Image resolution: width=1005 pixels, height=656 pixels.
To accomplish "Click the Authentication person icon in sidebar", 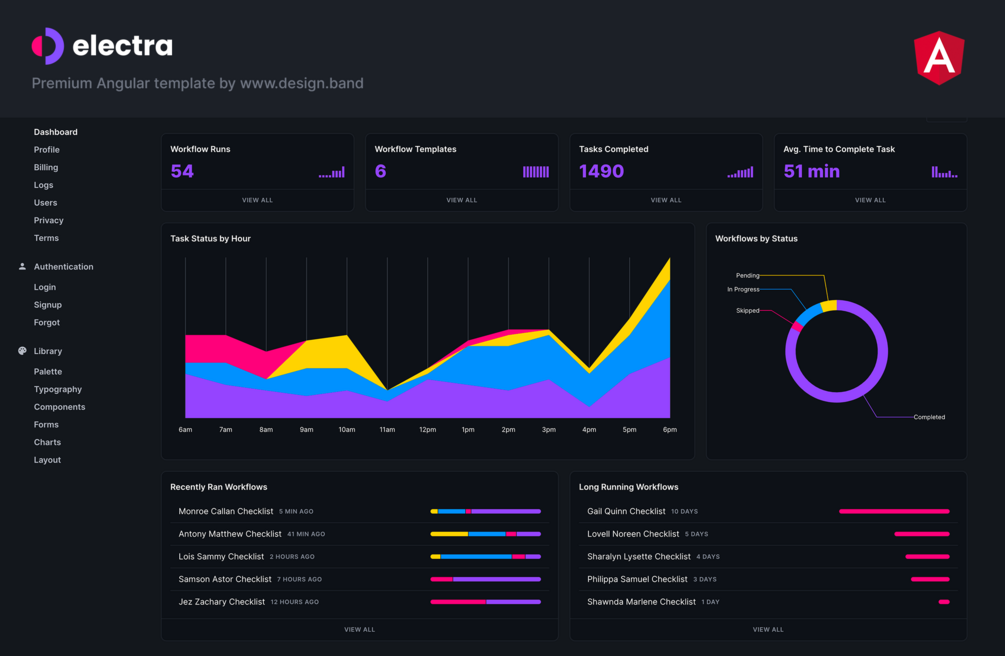I will 22,266.
